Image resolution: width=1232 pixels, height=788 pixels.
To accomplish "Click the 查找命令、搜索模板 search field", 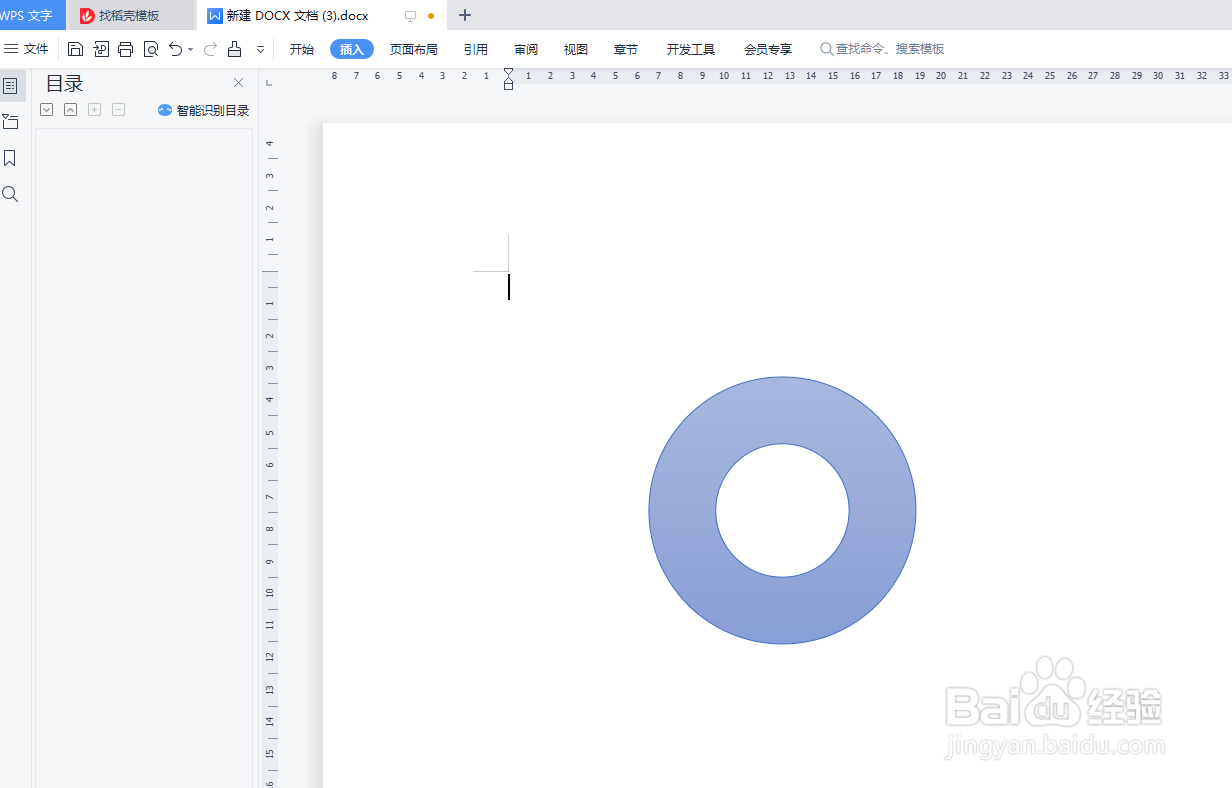I will coord(885,48).
